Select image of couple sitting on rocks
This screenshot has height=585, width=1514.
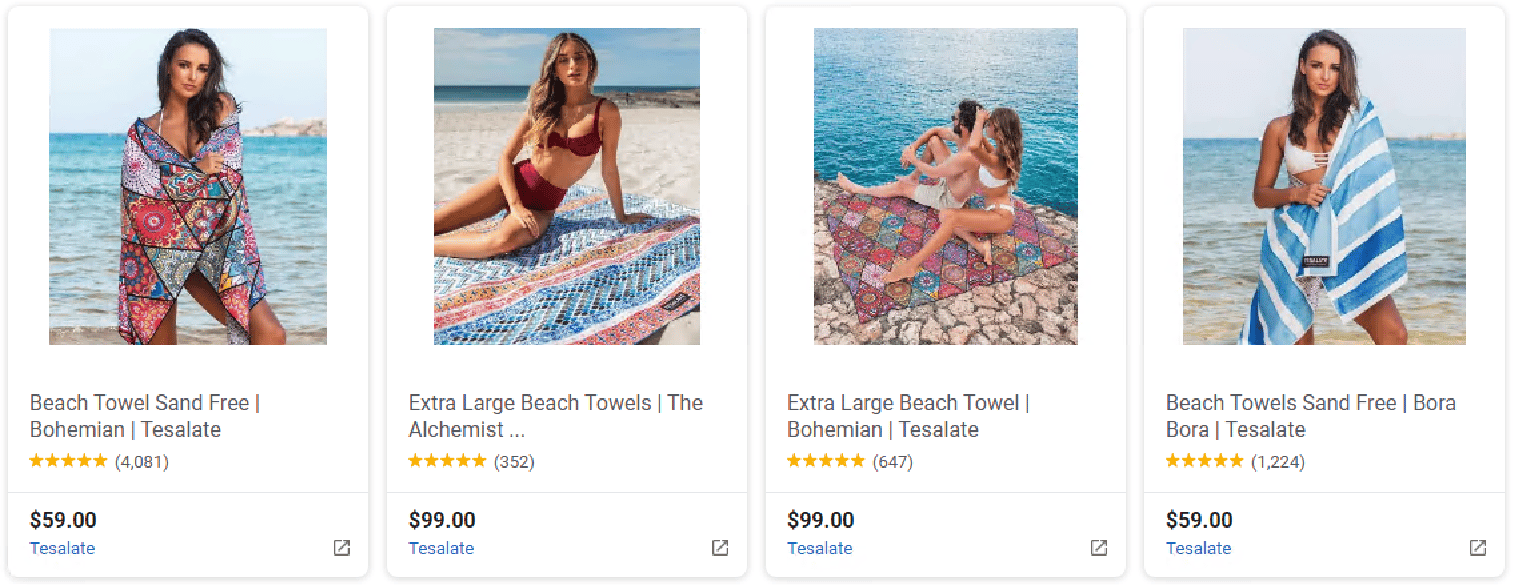[x=946, y=187]
